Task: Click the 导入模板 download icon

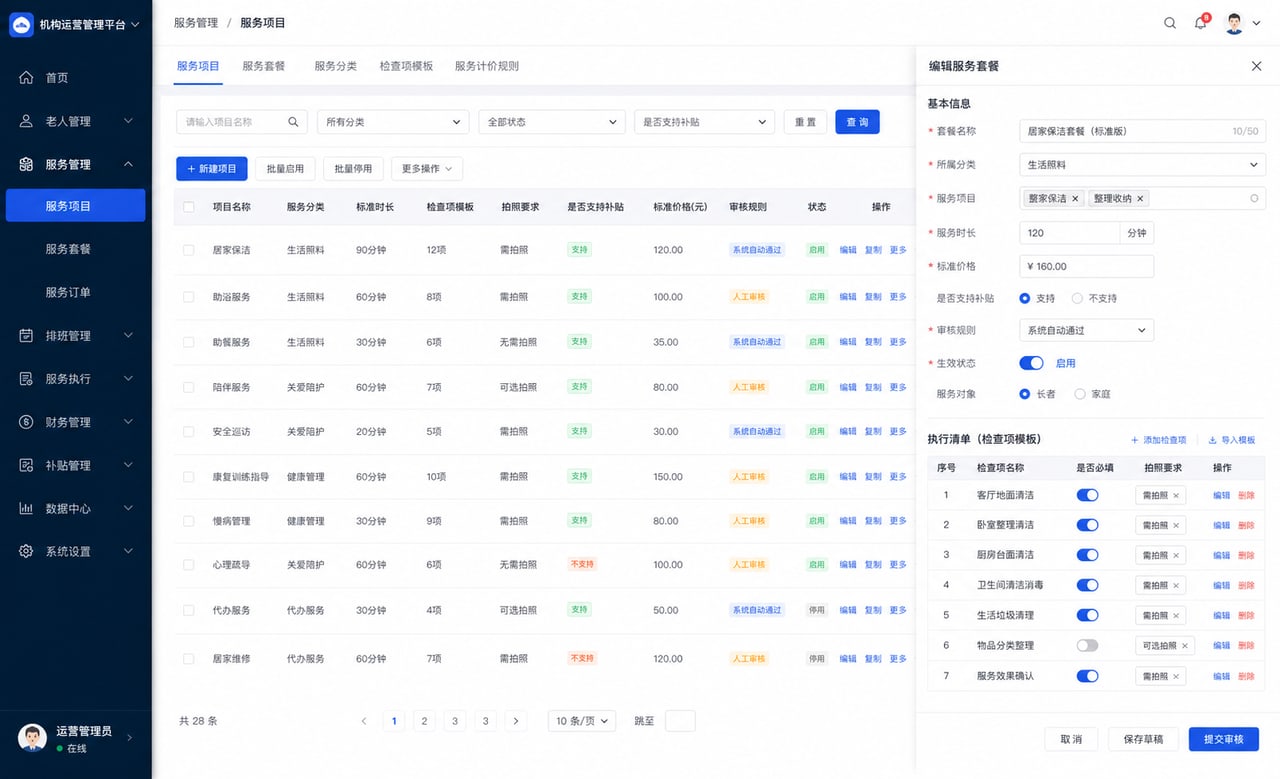Action: pos(1213,440)
